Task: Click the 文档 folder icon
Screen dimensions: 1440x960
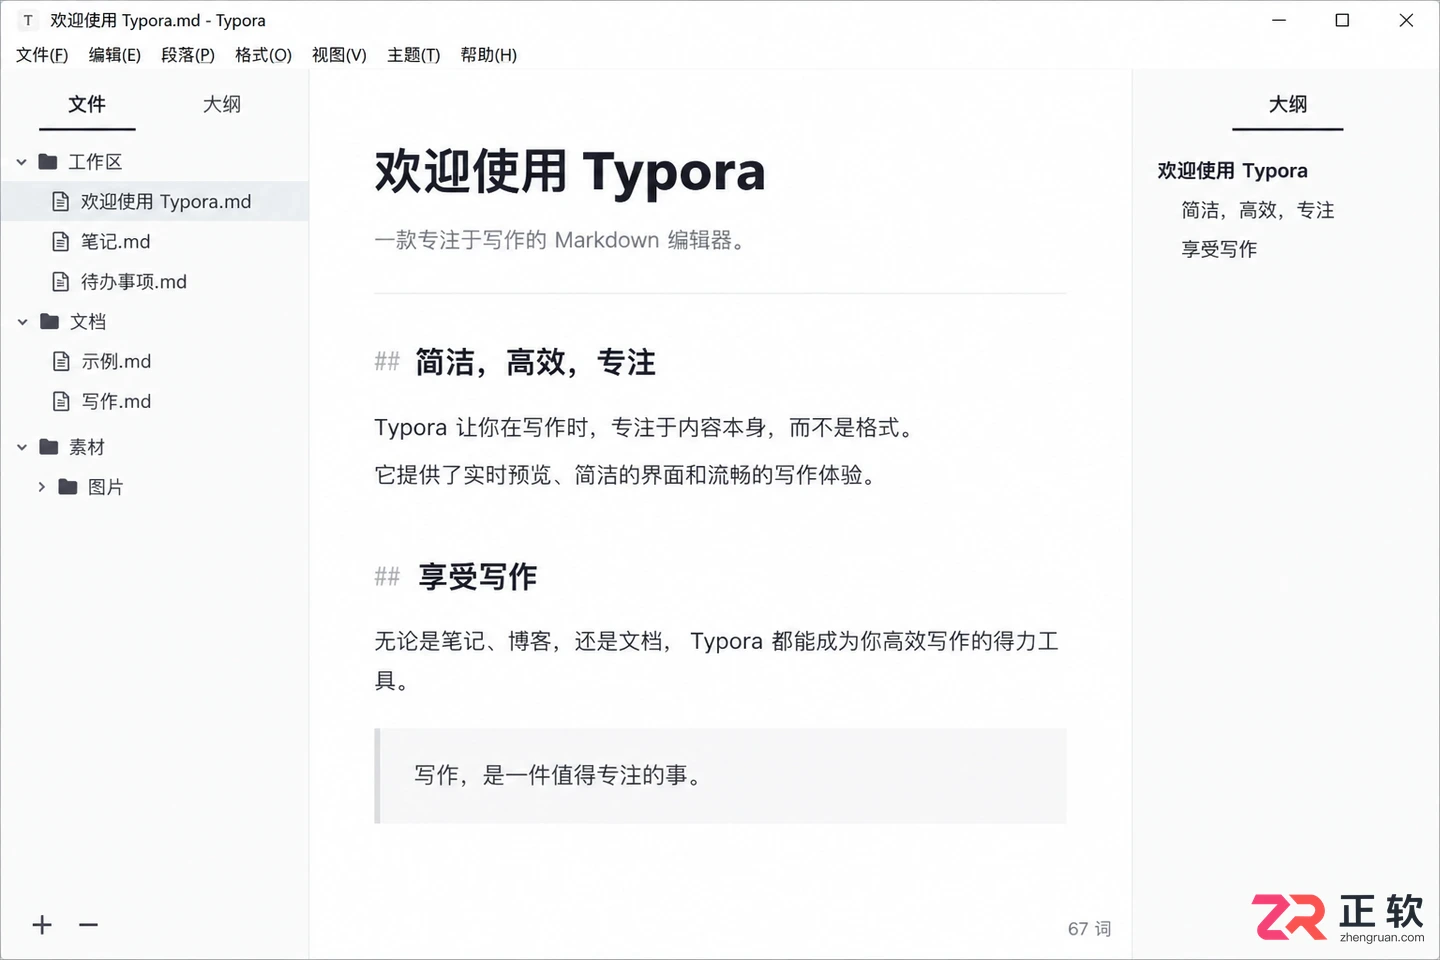Action: [x=49, y=321]
